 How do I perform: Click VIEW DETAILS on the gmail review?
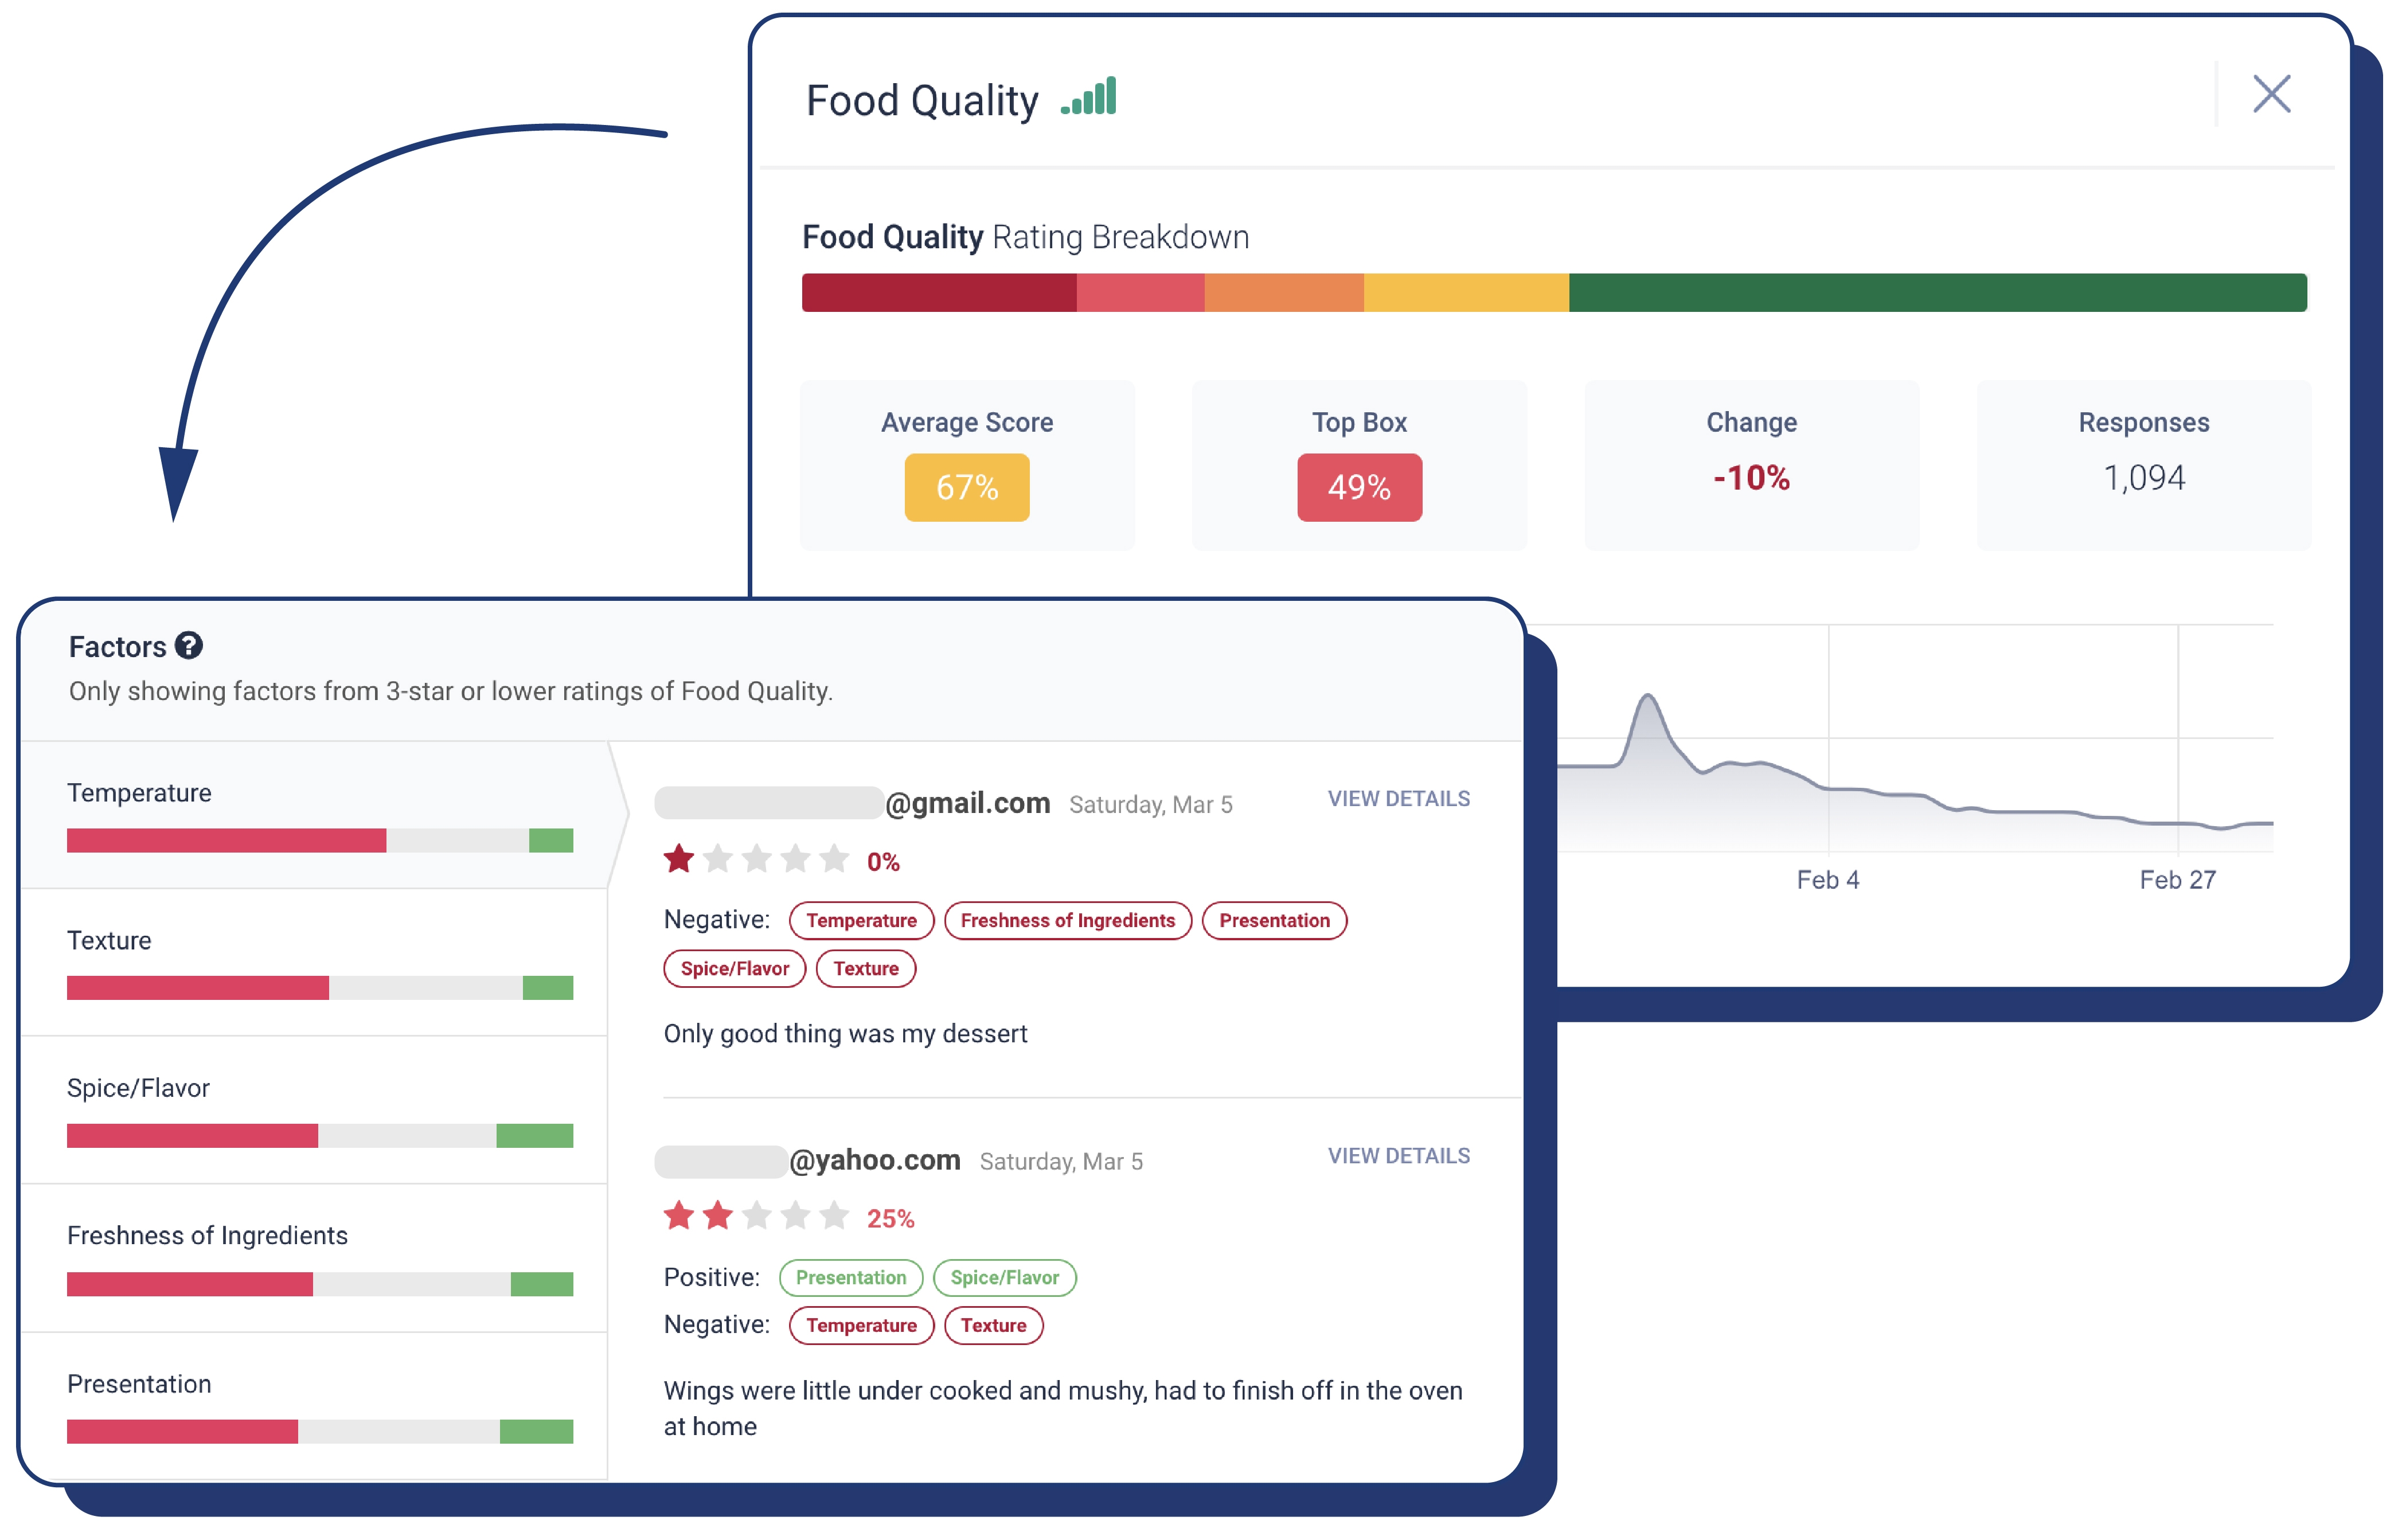(1398, 798)
